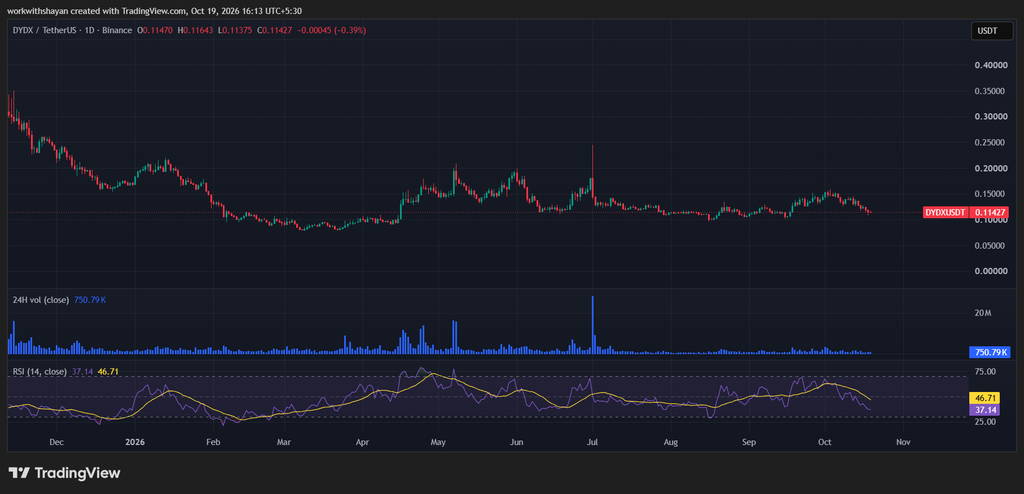Click the 0.05000 price axis label
The height and width of the screenshot is (494, 1024).
click(x=987, y=246)
